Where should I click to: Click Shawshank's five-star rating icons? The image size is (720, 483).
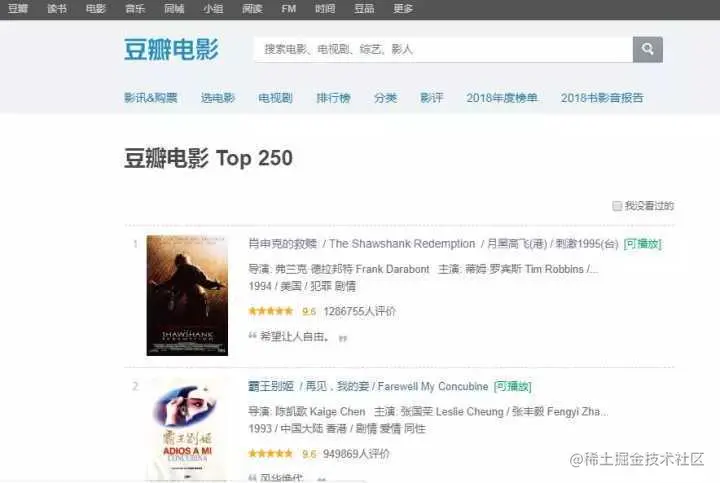(x=270, y=311)
